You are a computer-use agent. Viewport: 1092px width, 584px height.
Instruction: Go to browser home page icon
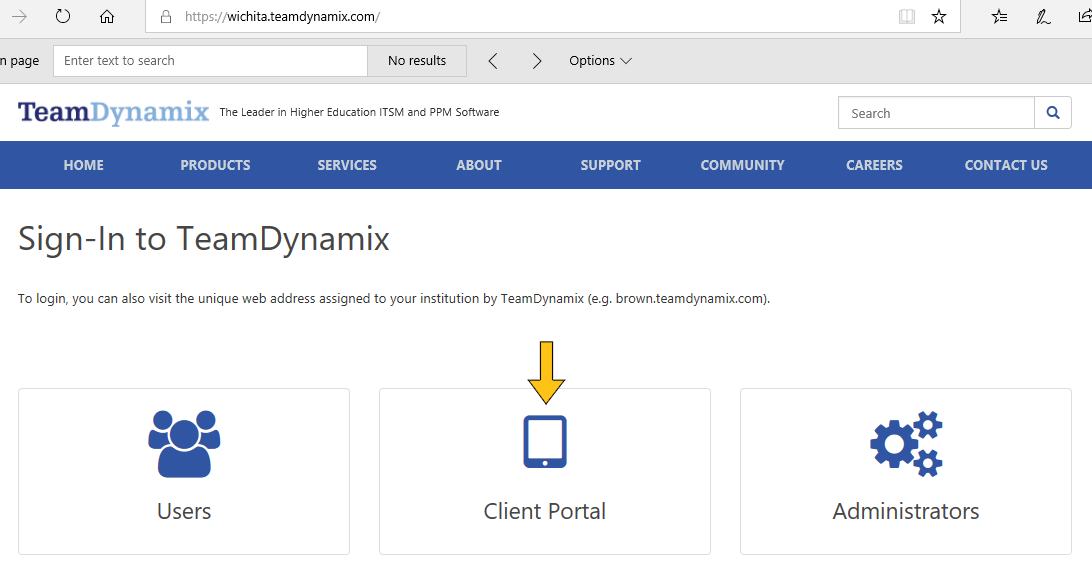tap(107, 17)
